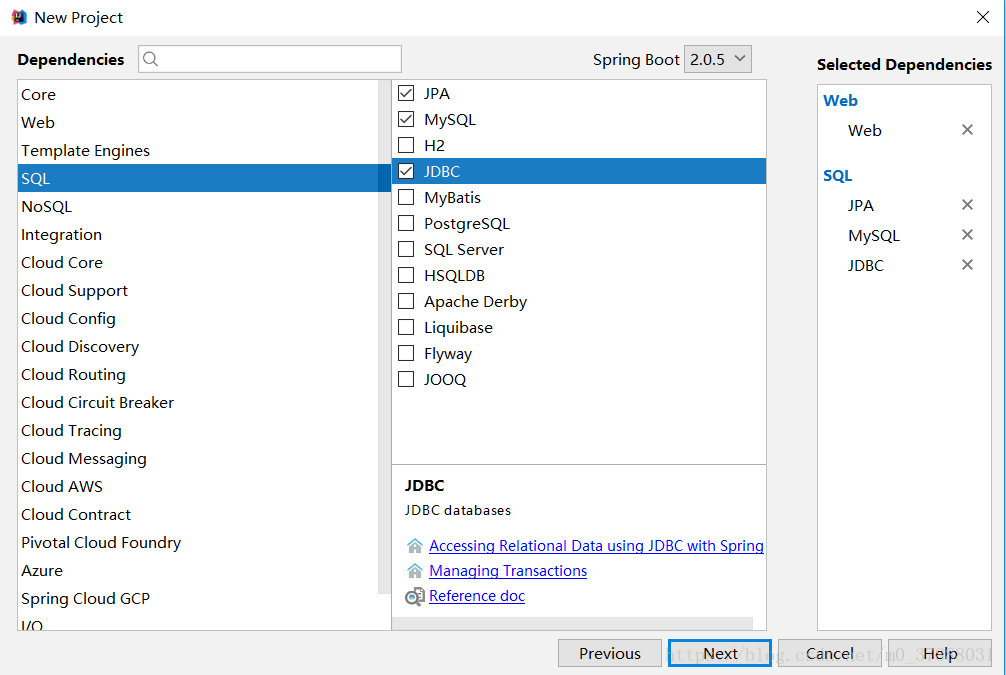1006x675 pixels.
Task: Select the Cloud AWS category
Action: [198, 487]
